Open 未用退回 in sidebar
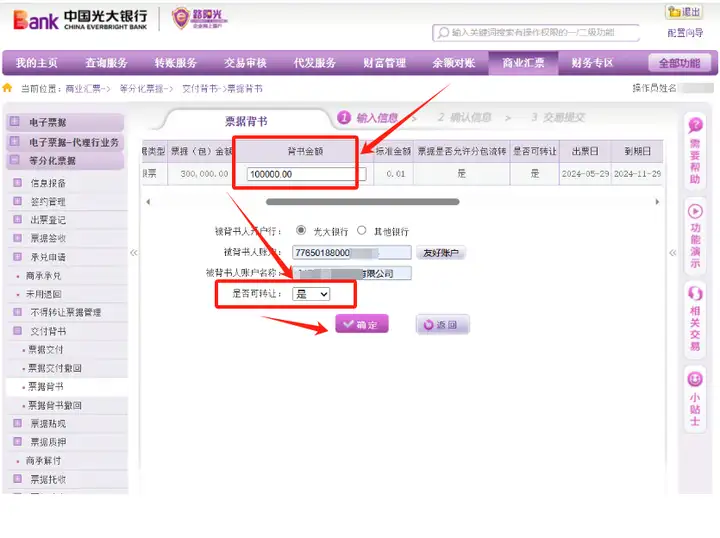The height and width of the screenshot is (538, 720). (44, 294)
